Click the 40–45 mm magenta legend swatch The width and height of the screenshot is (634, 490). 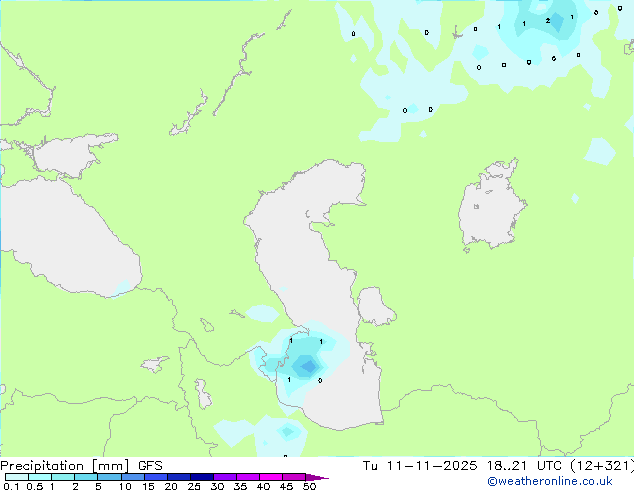[x=271, y=477]
